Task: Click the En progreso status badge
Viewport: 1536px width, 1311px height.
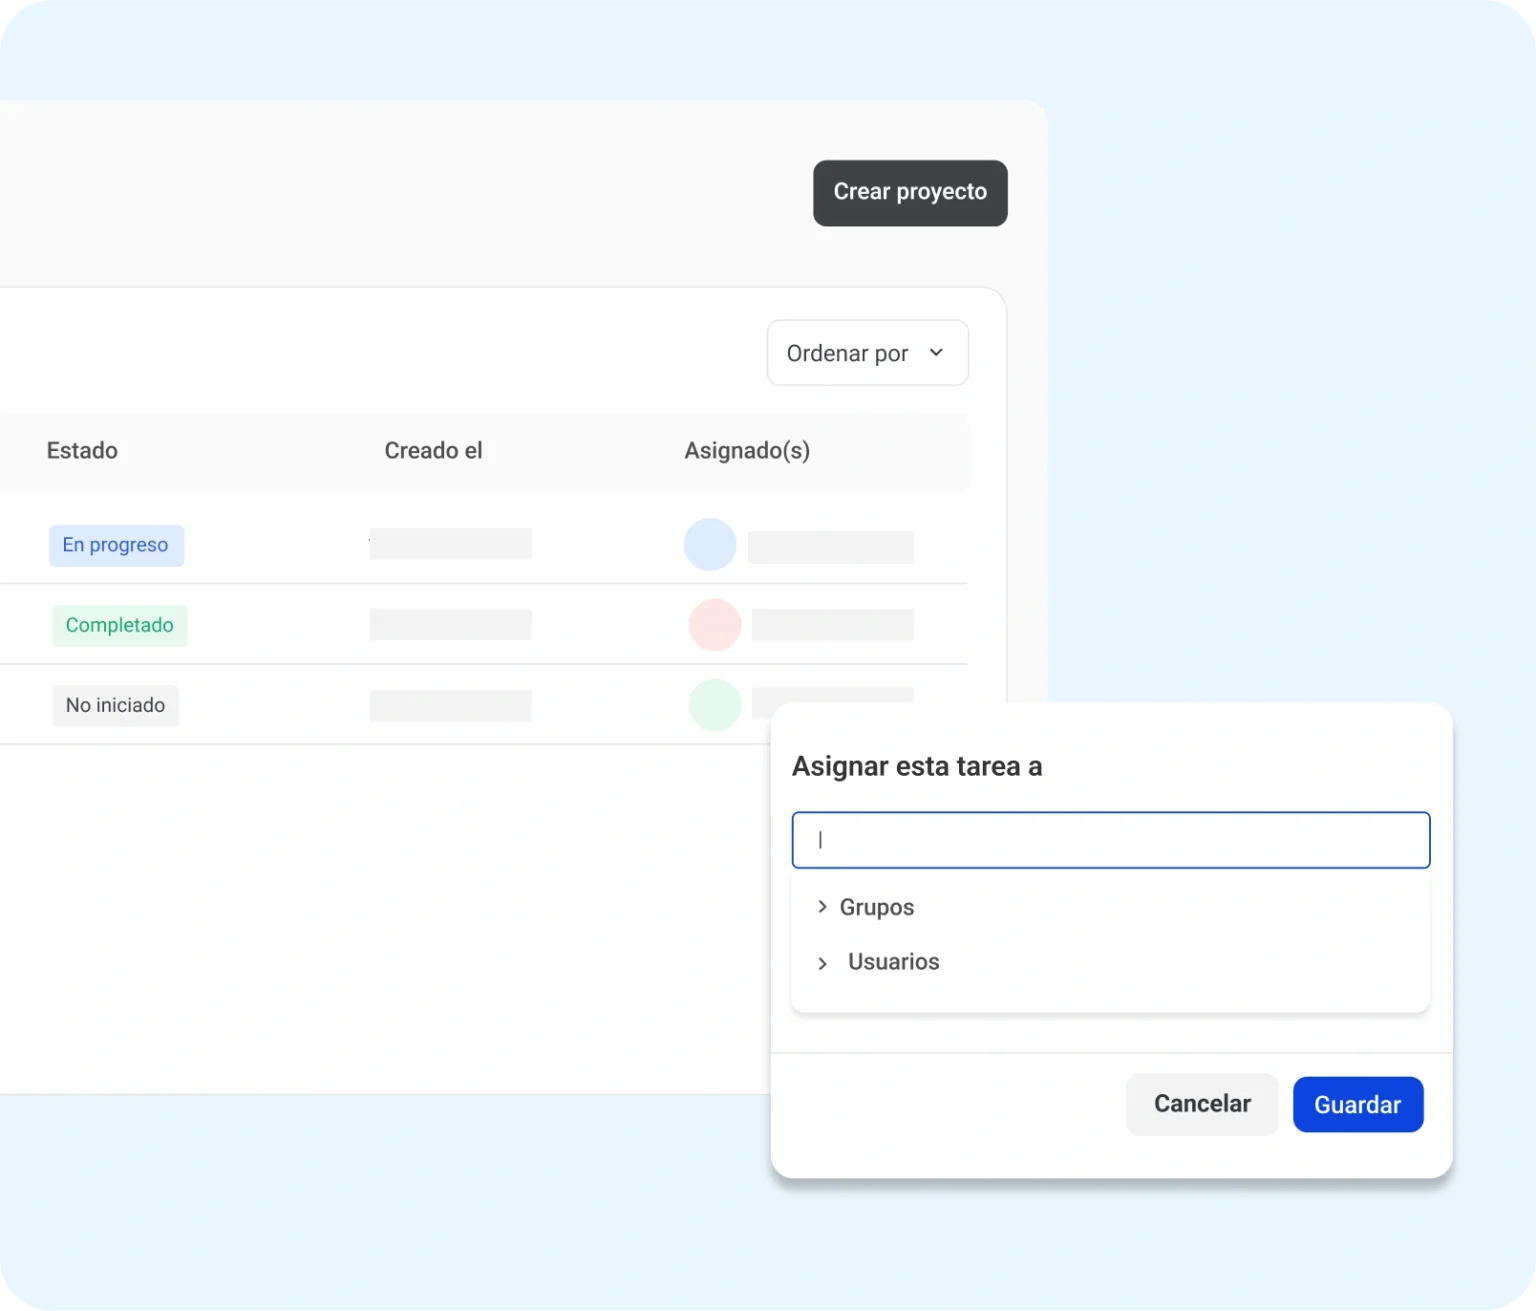Action: click(116, 545)
